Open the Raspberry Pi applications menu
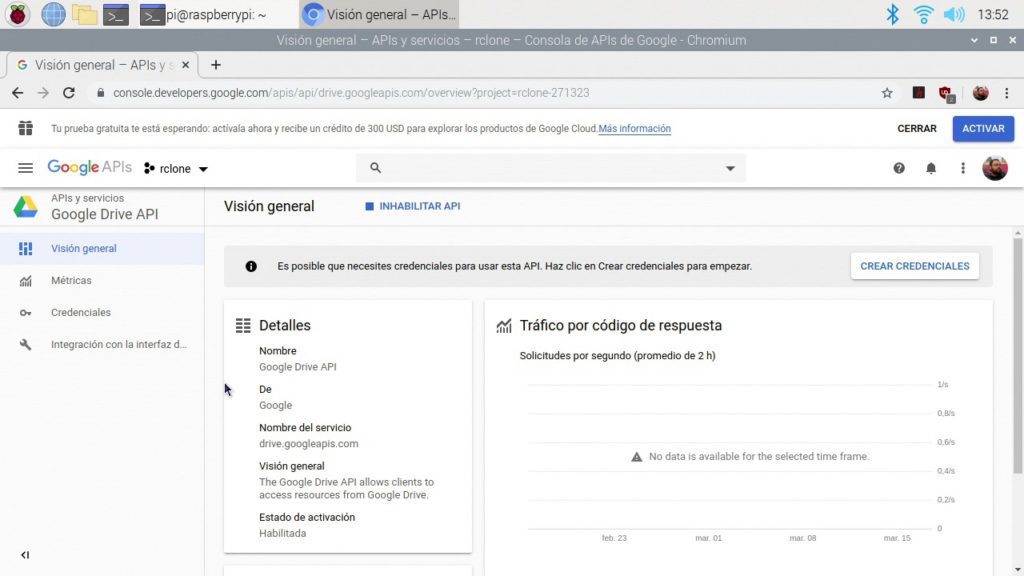This screenshot has width=1024, height=576. 18,14
